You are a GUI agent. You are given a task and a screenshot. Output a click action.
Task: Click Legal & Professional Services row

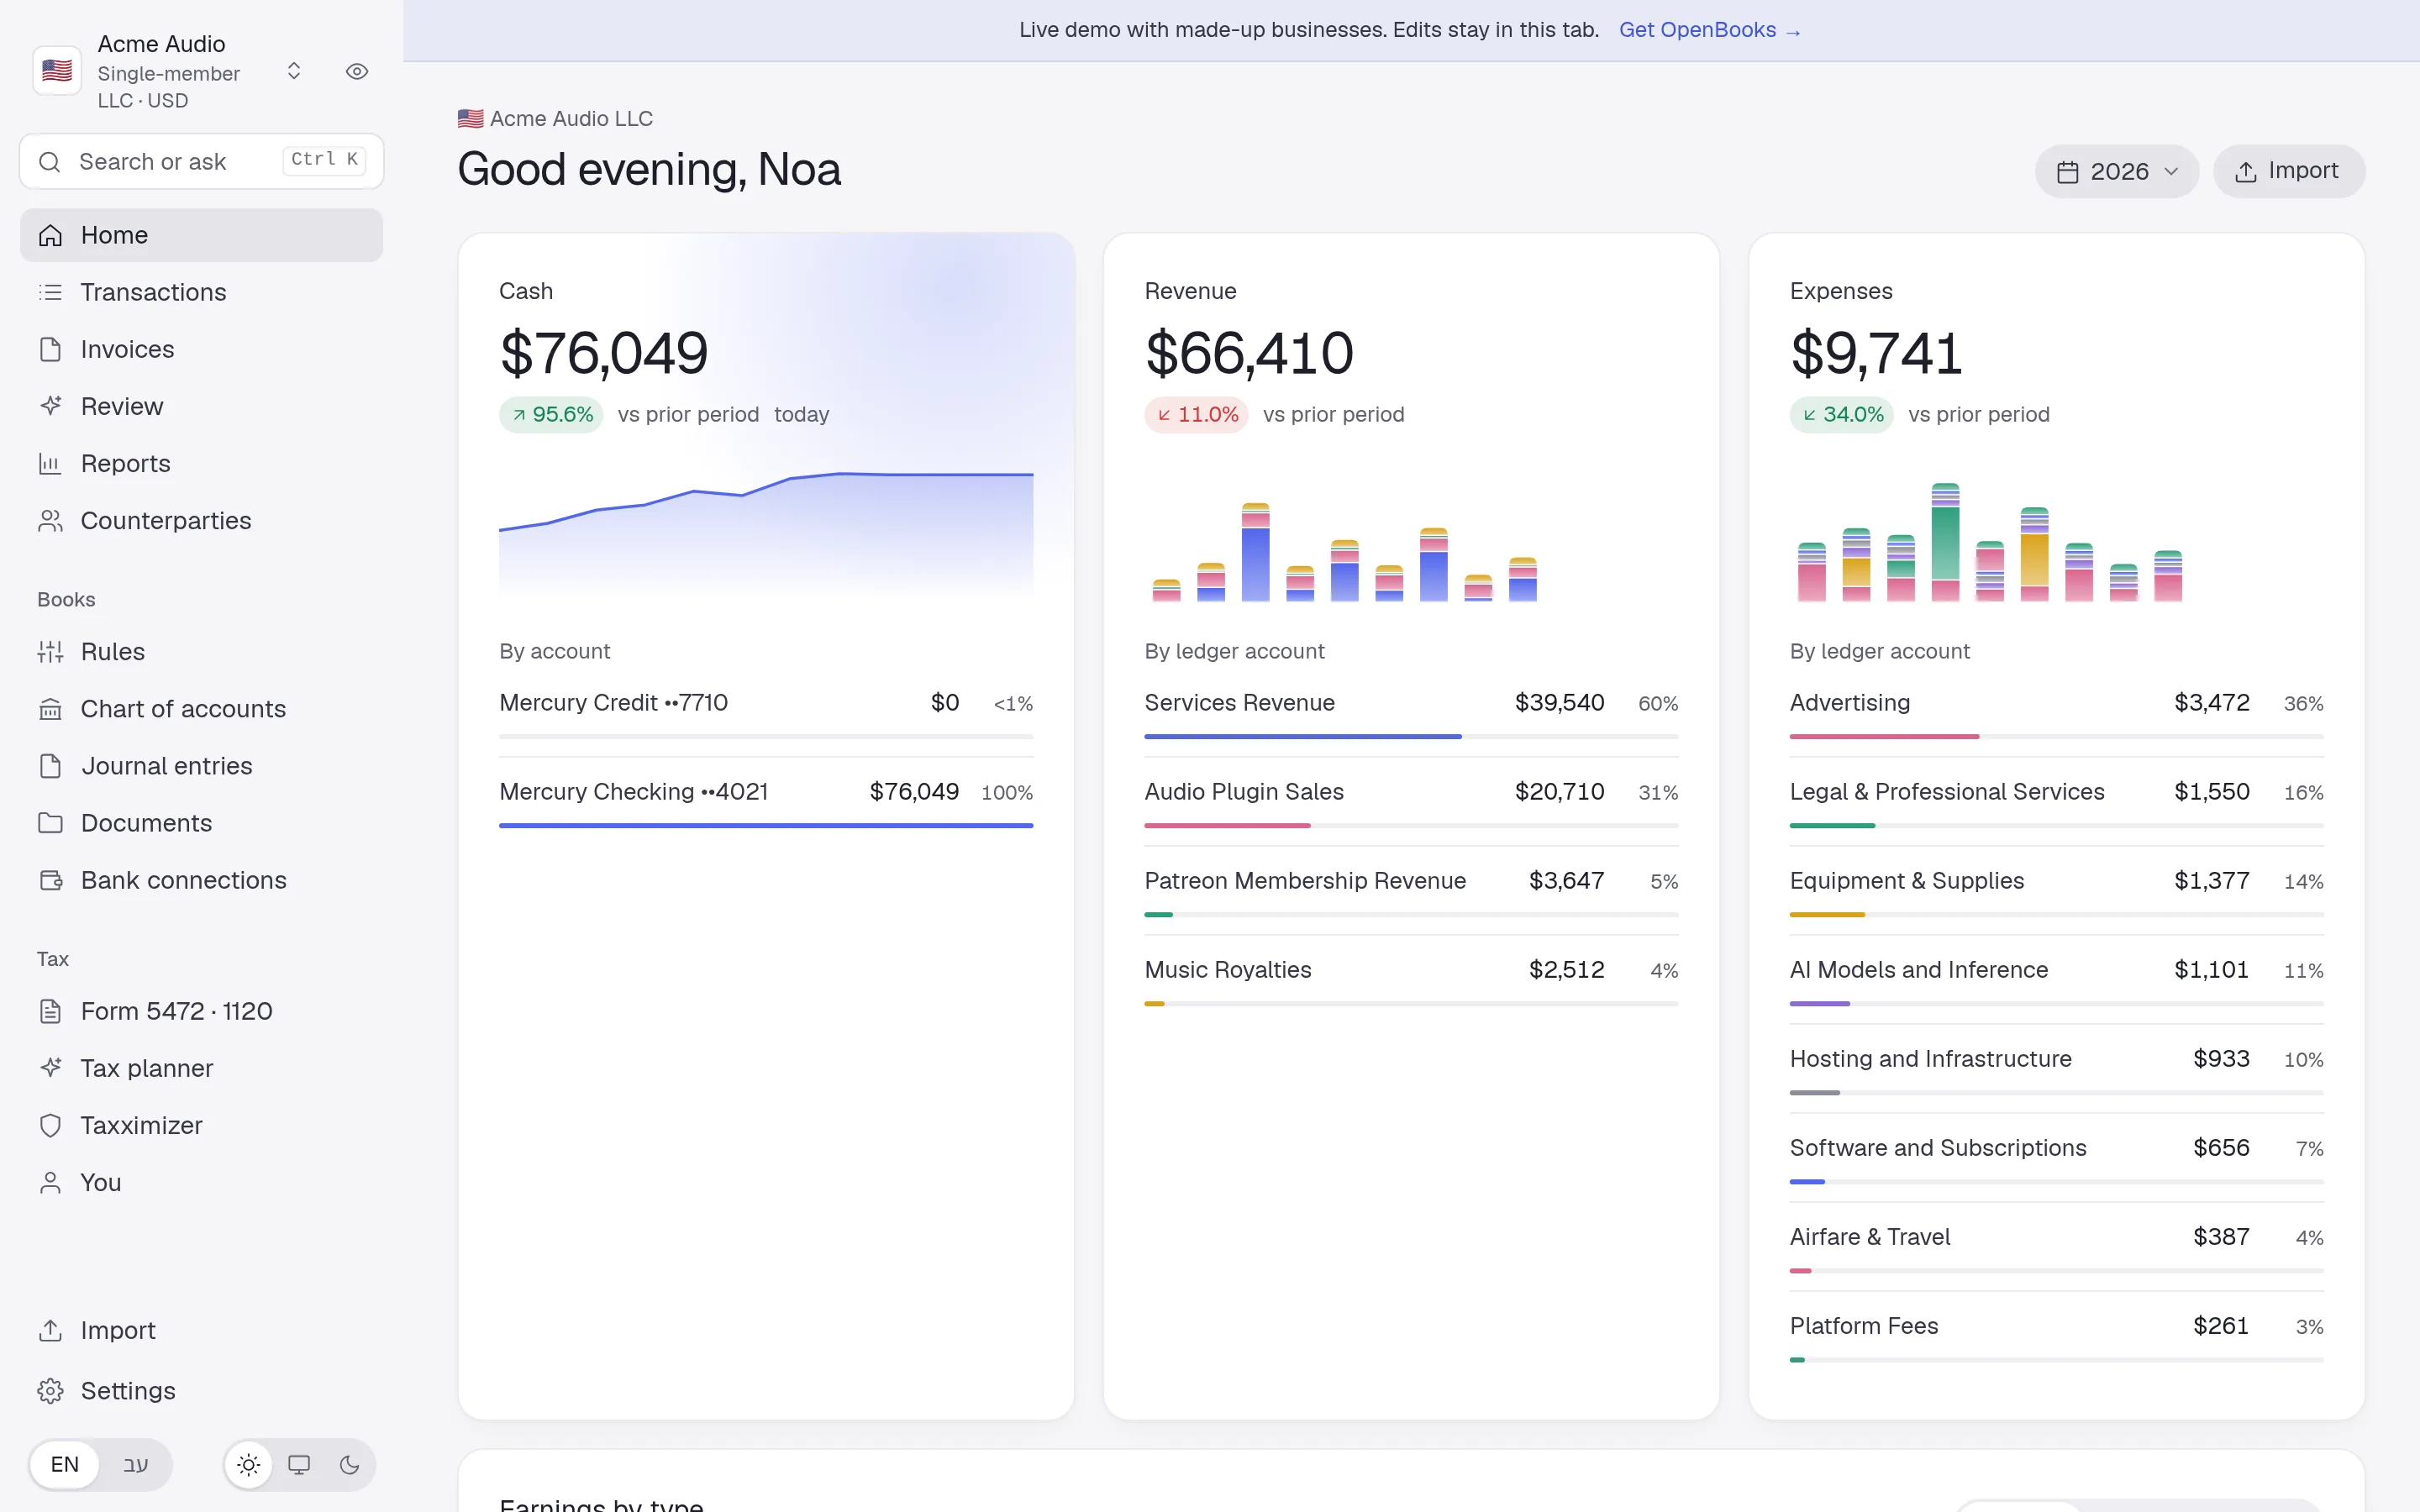pyautogui.click(x=2056, y=802)
